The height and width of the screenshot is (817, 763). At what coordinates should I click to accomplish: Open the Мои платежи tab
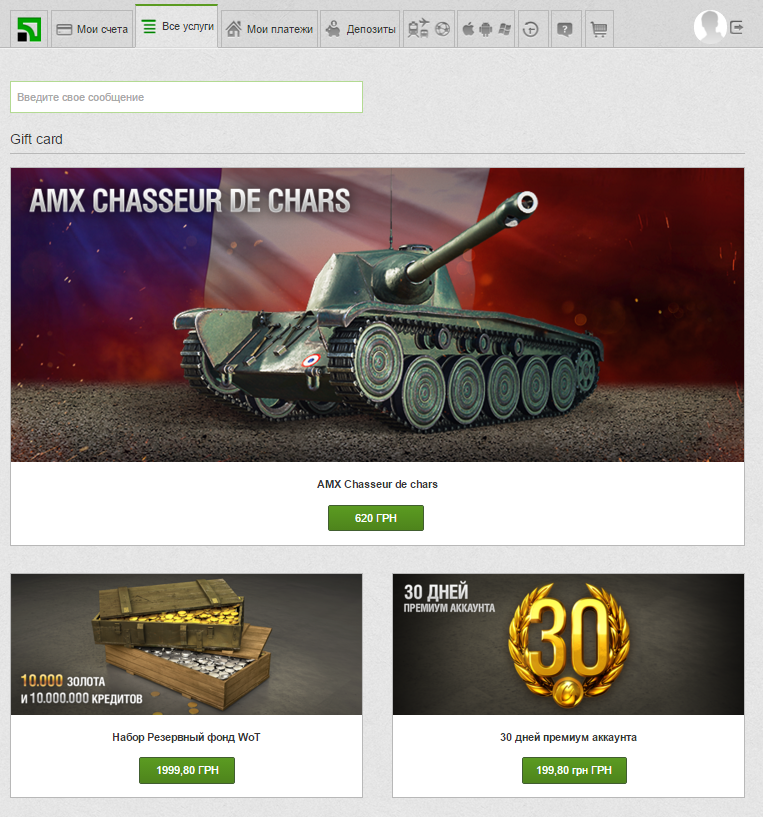tap(269, 29)
